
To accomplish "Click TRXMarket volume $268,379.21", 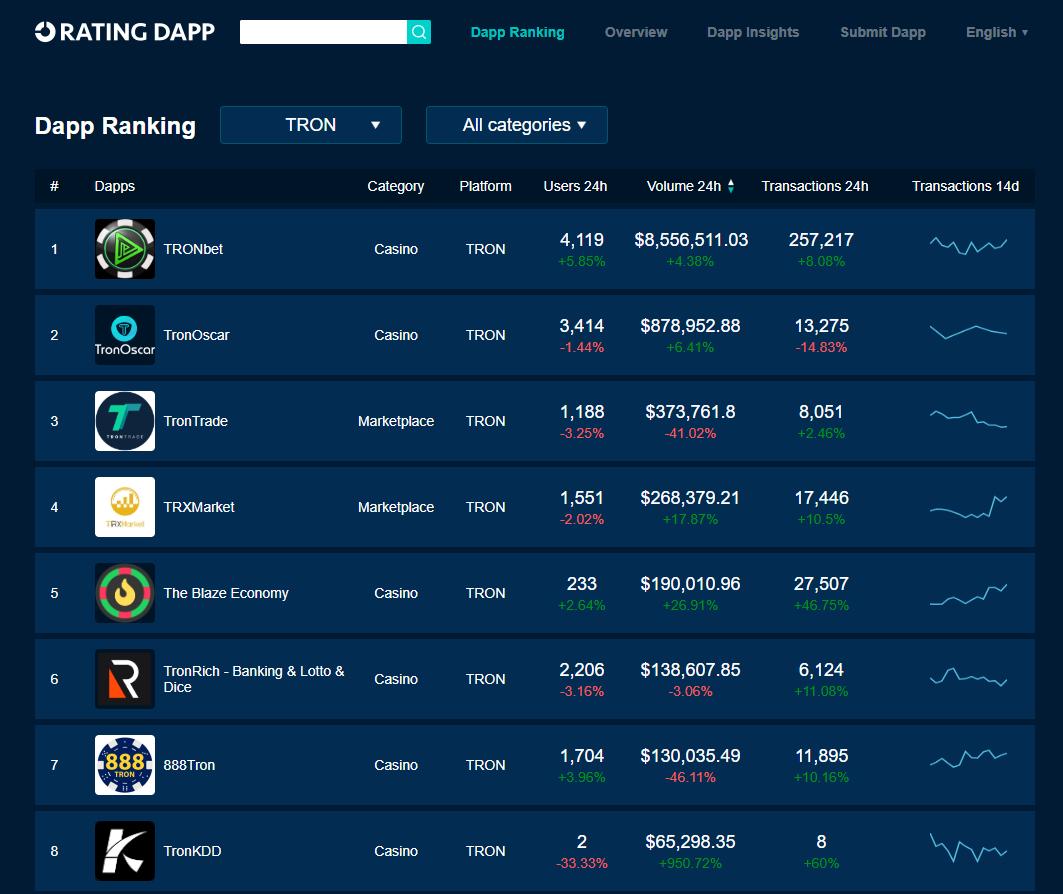I will point(690,498).
